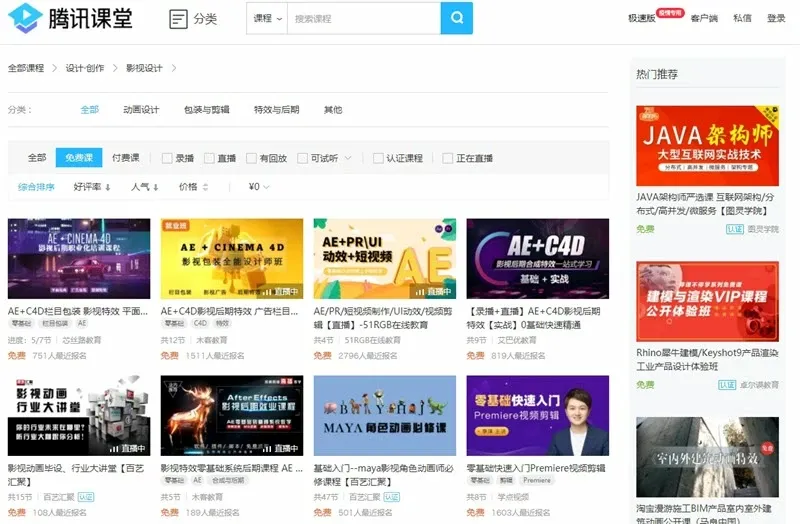Screen dimensions: 800x524
Task: Select the 全部 course price tab
Action: point(37,158)
